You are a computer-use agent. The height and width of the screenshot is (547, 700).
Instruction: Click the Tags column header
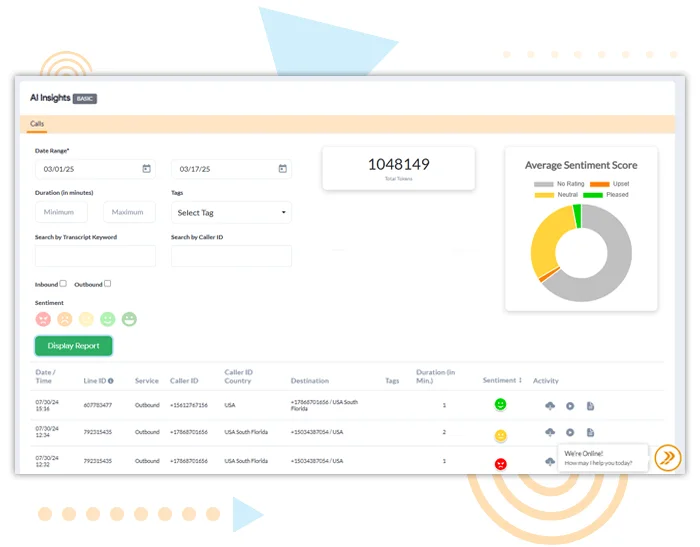[392, 381]
